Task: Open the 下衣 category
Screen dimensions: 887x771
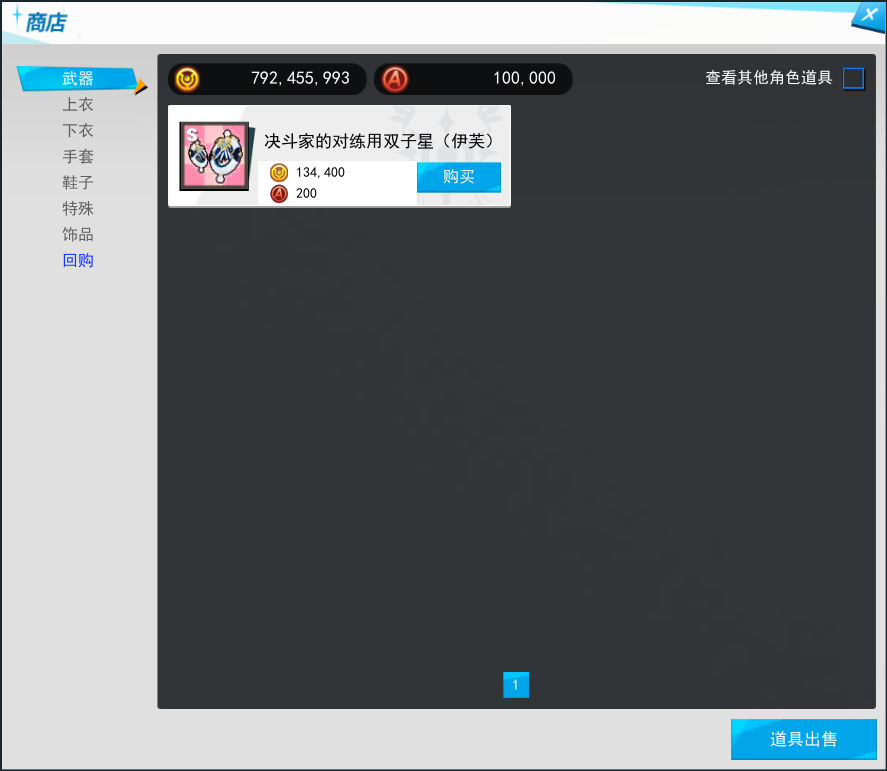Action: [x=78, y=131]
